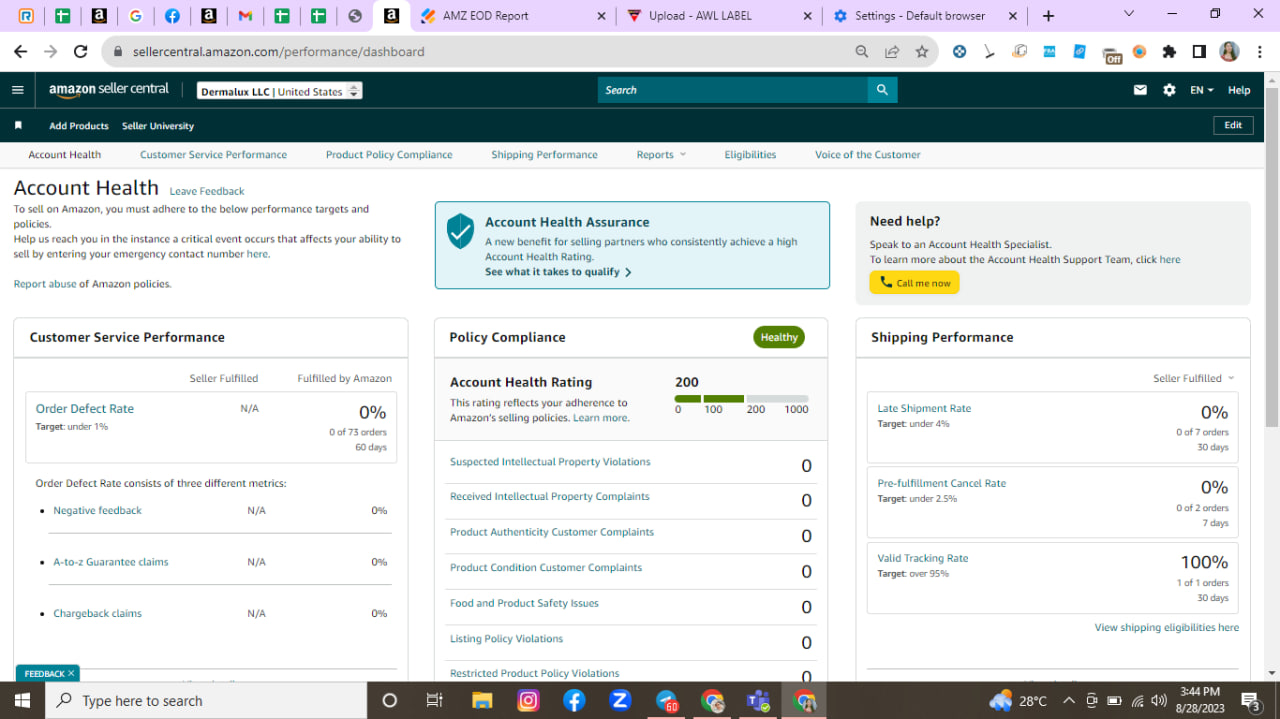Open the Product Policy Compliance tab
The height and width of the screenshot is (719, 1280).
coord(389,155)
